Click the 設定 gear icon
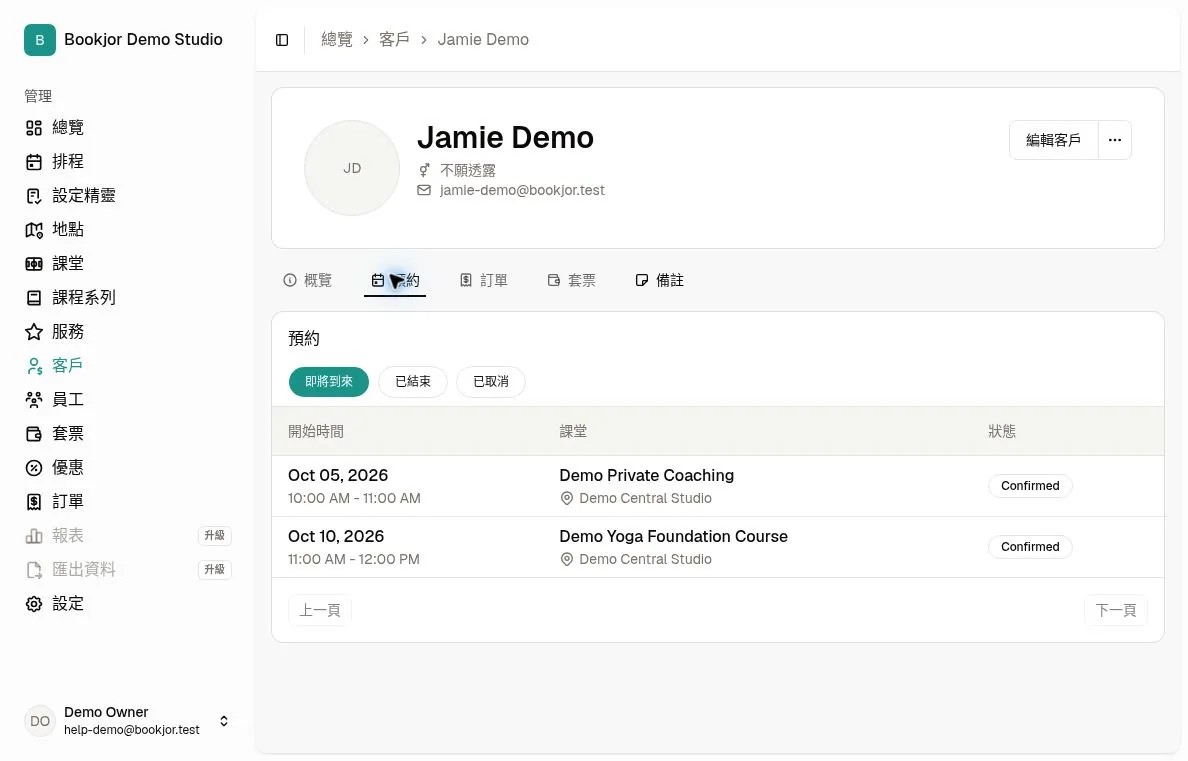This screenshot has height=761, width=1188. pos(33,604)
